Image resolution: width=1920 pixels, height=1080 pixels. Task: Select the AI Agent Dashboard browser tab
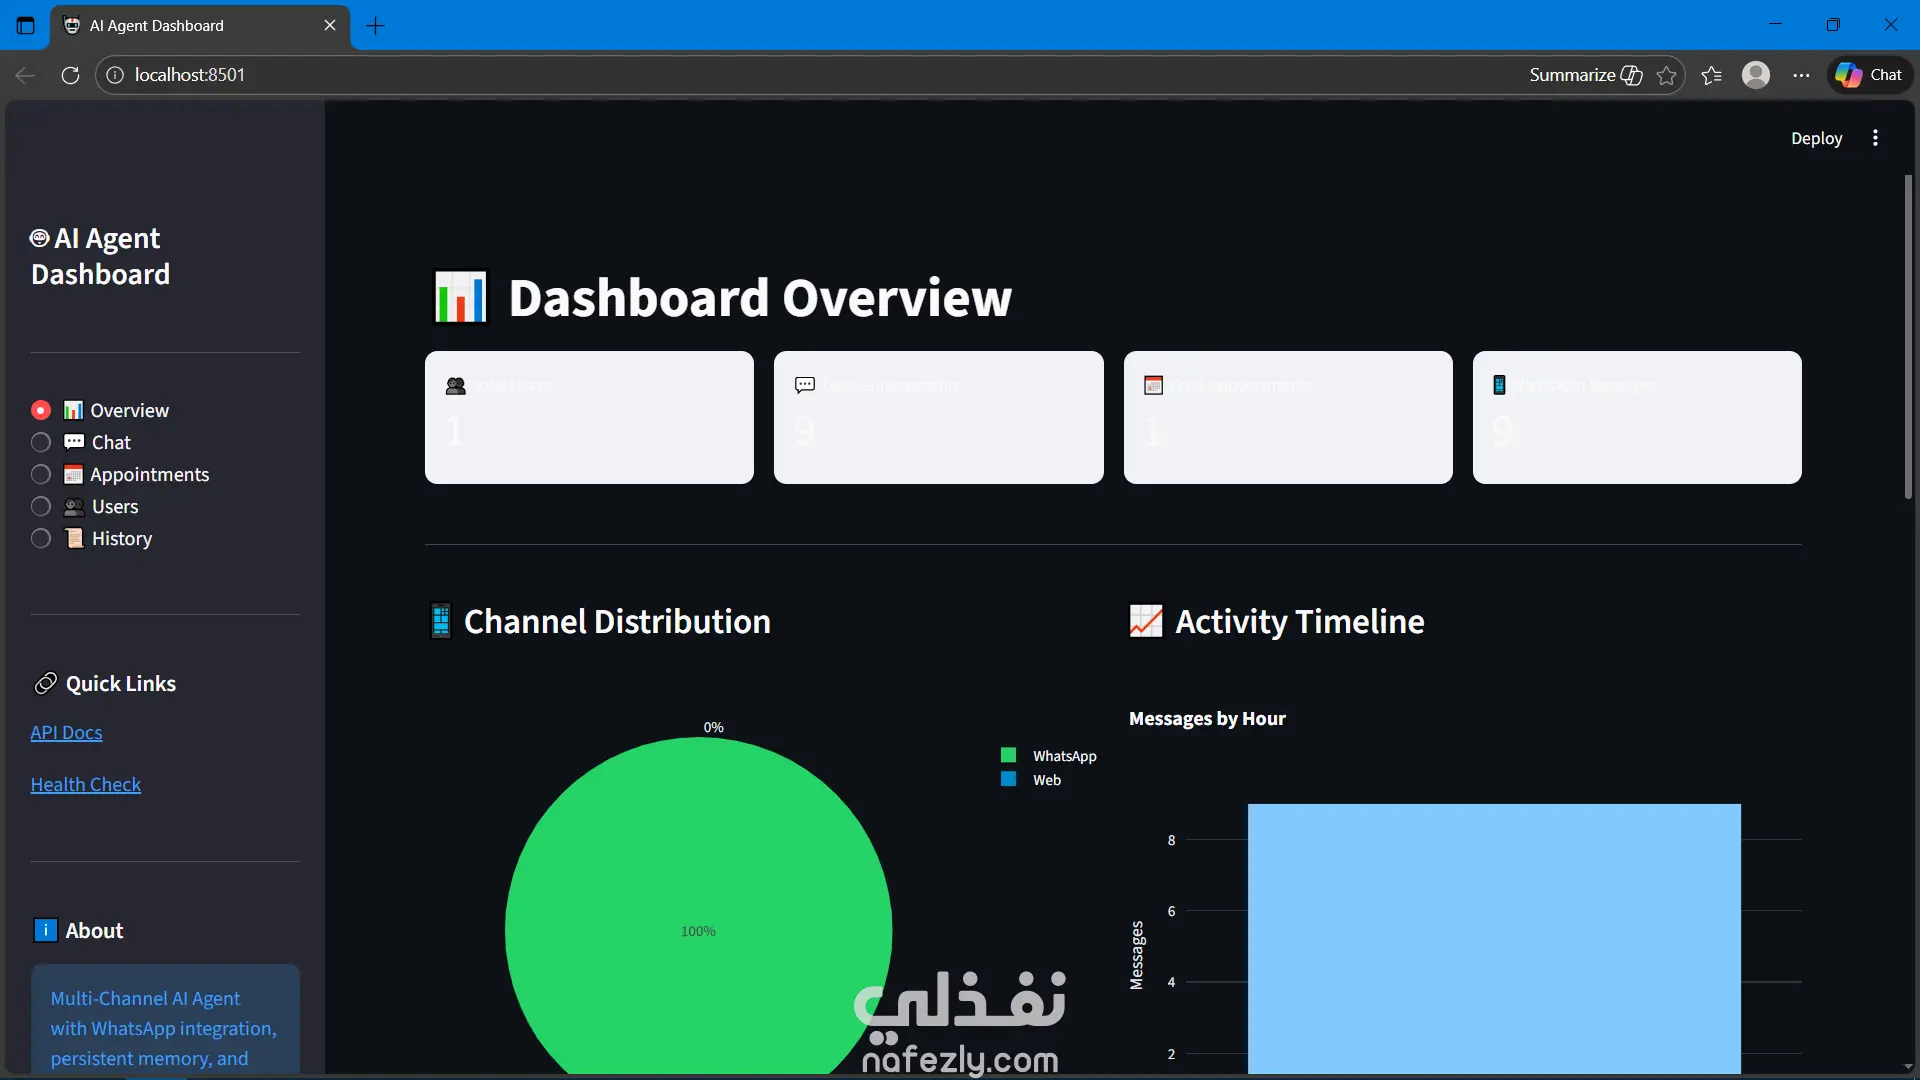point(200,25)
